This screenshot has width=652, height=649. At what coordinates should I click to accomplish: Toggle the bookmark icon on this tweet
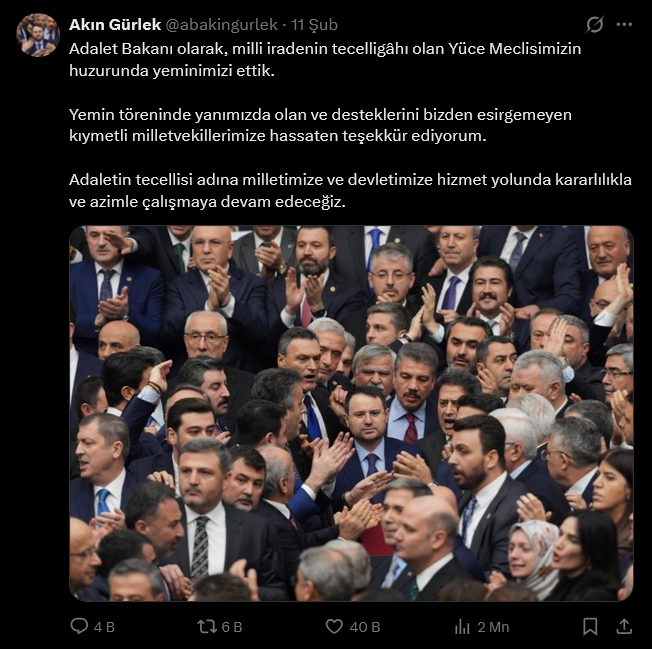[x=590, y=626]
